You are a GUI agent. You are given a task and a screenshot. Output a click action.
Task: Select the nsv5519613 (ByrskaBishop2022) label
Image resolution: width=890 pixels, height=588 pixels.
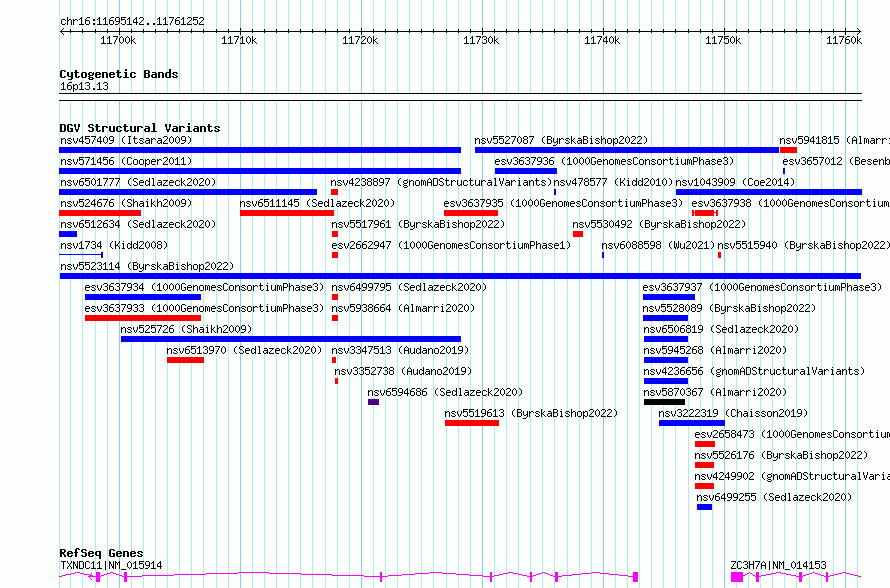coord(531,413)
